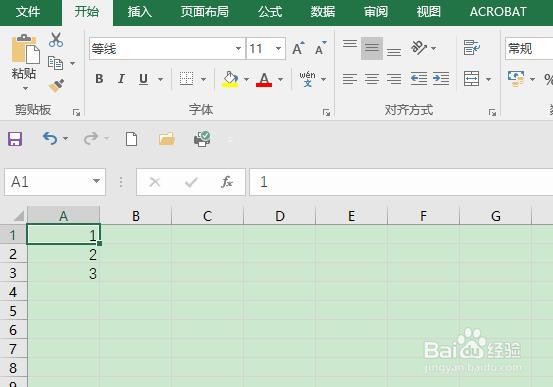Viewport: 553px width, 387px height.
Task: Open the 视图 View tab
Action: 429,12
